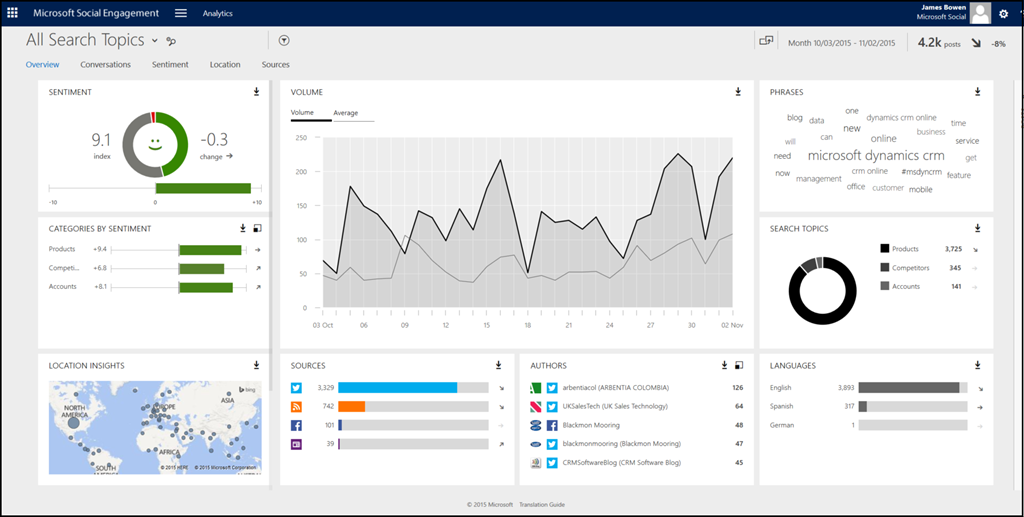Download the Search Topics widget data
This screenshot has width=1024, height=517.
[978, 228]
